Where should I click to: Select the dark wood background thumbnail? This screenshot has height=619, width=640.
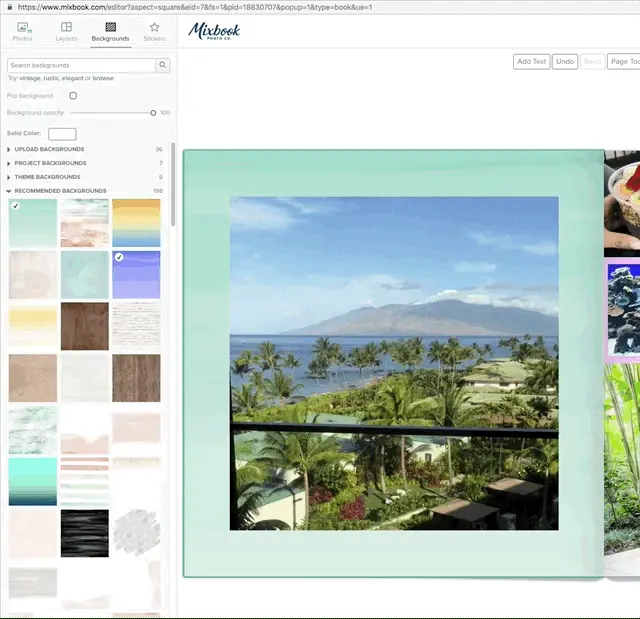84,326
